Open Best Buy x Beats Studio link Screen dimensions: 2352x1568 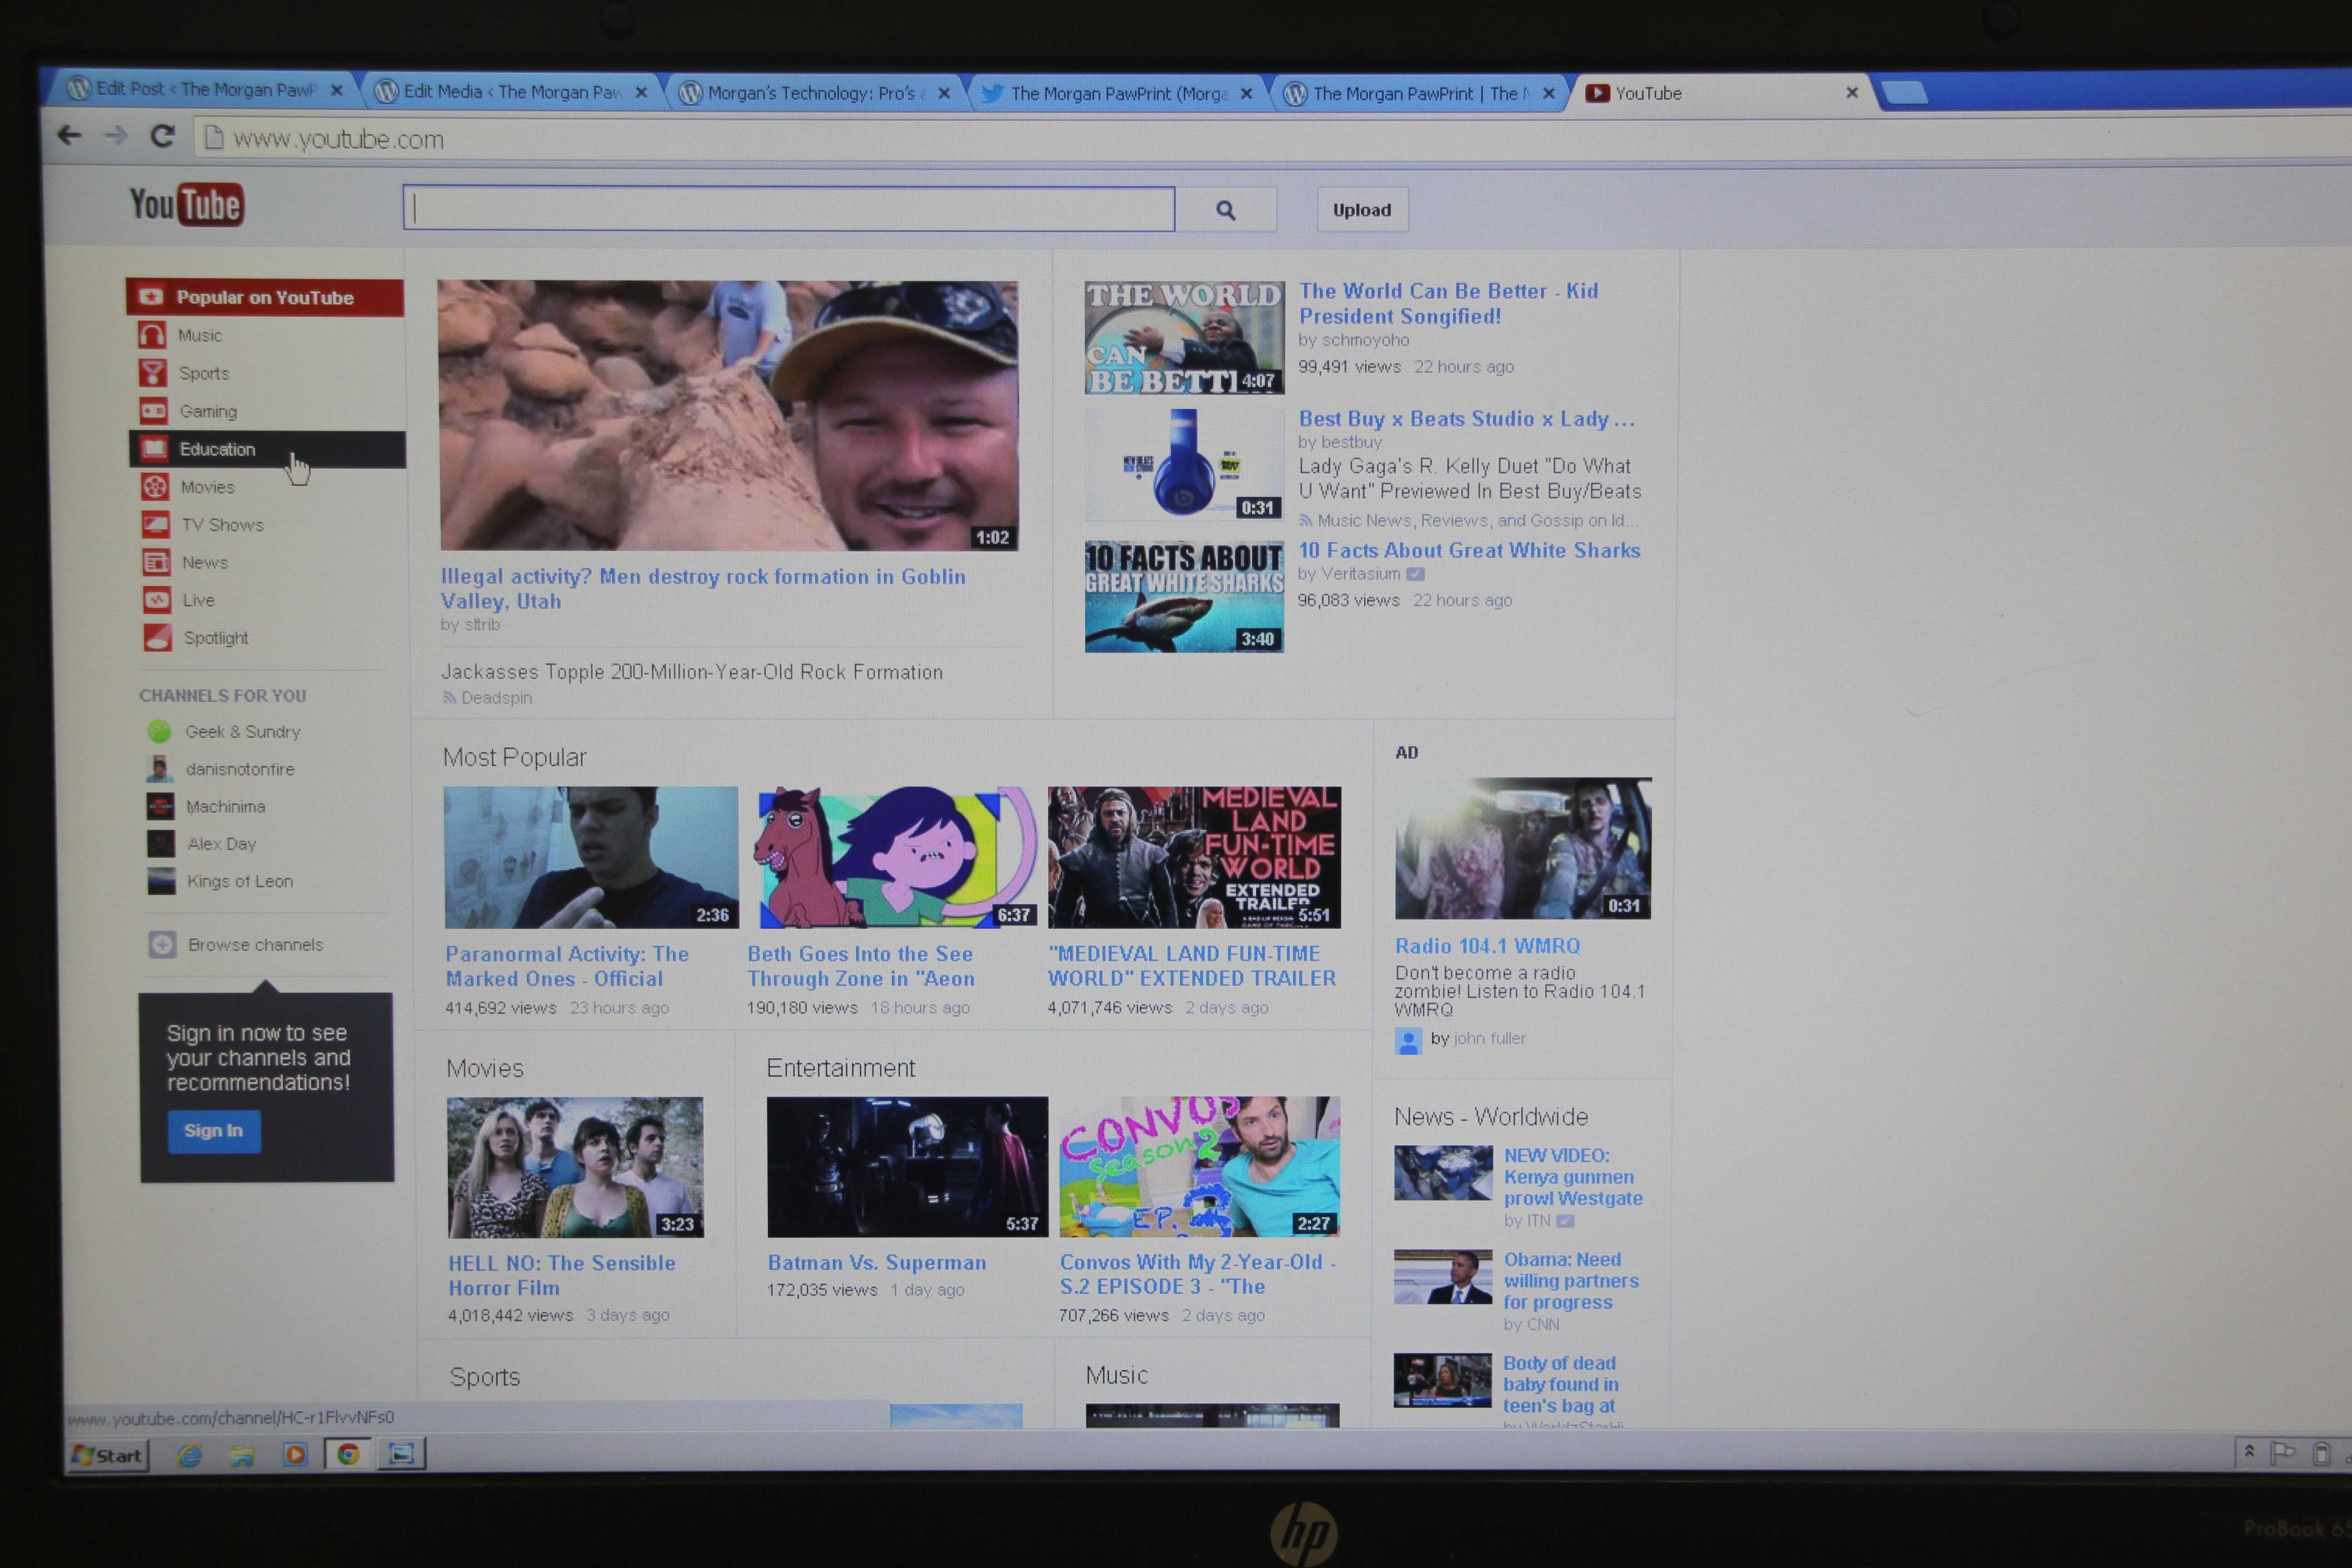coord(1466,419)
